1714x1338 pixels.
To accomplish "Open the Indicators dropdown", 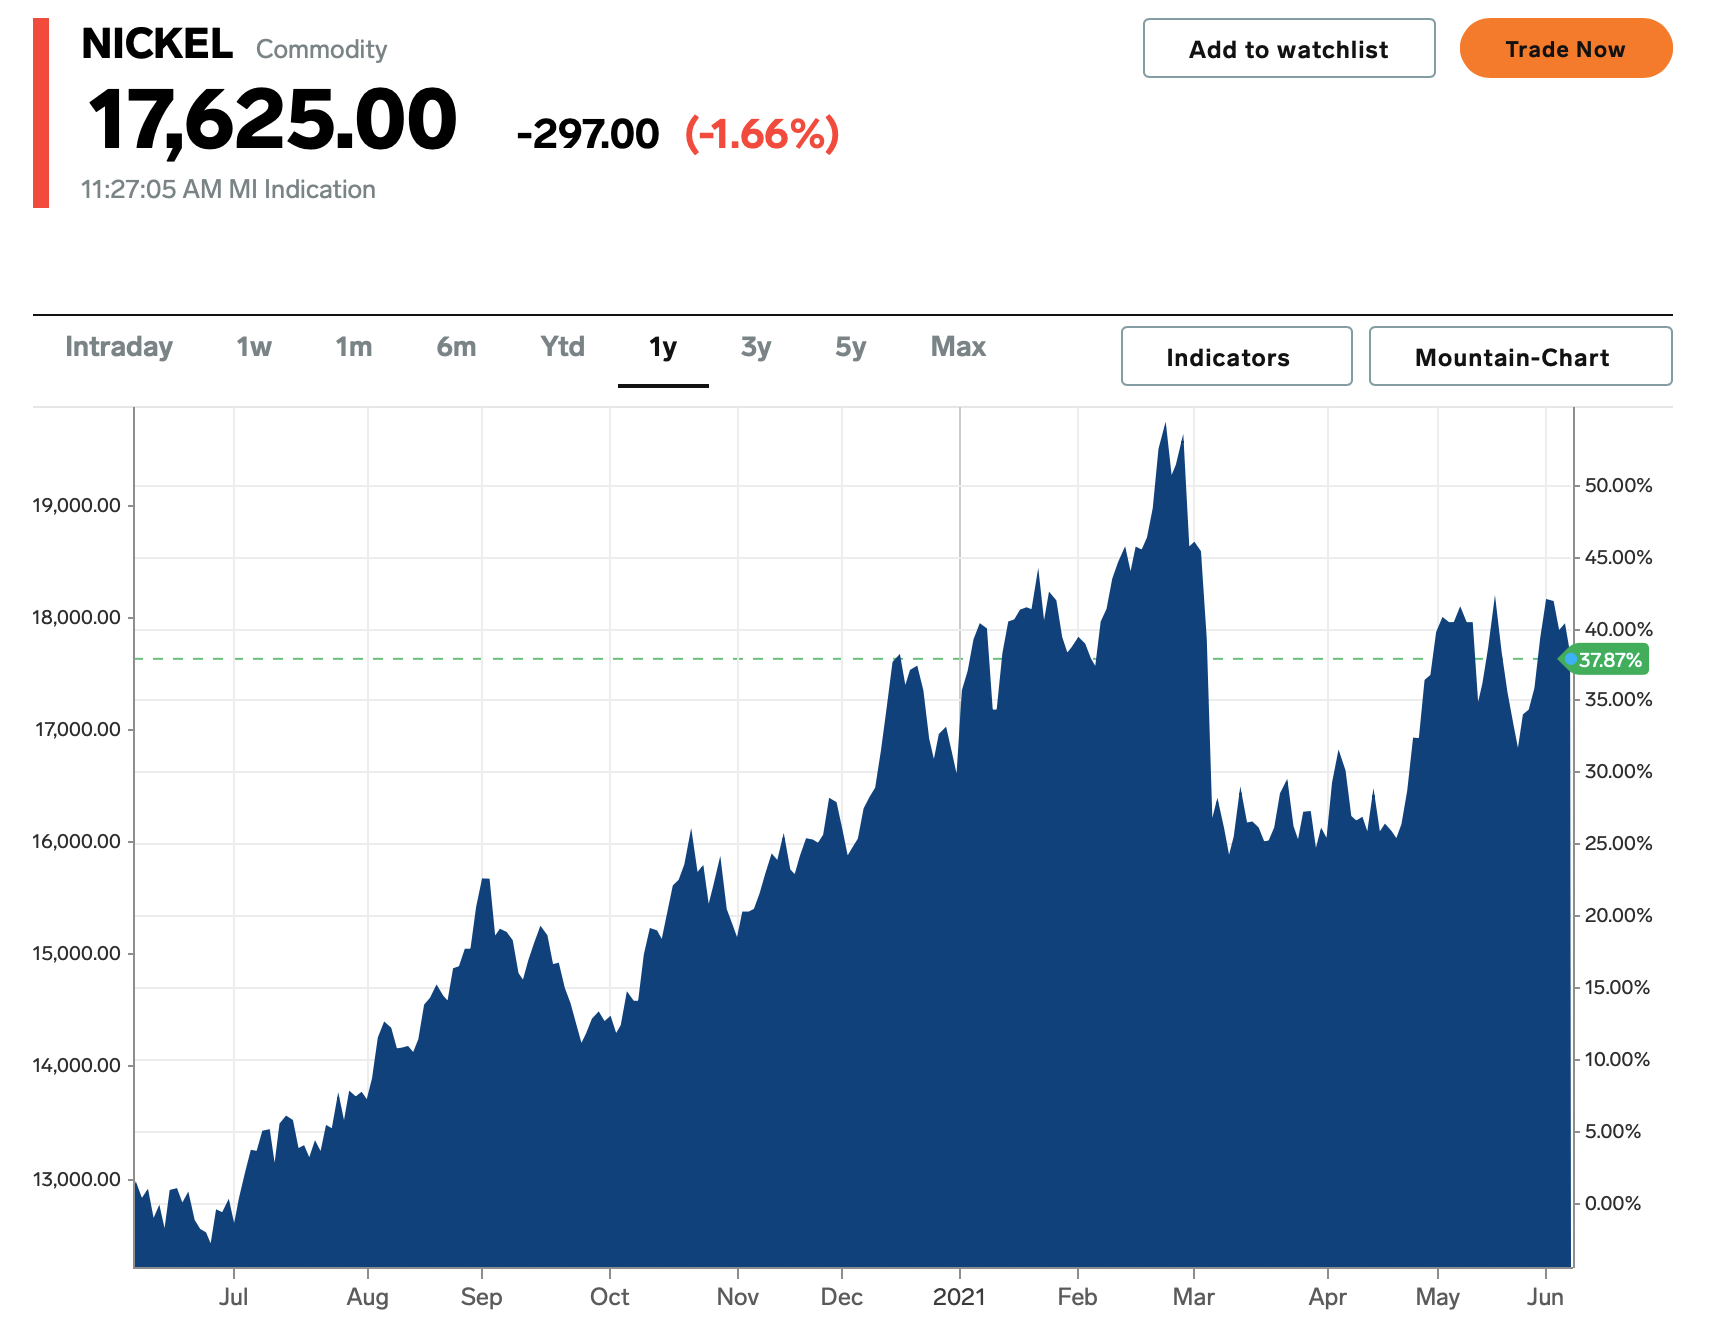I will click(1236, 356).
